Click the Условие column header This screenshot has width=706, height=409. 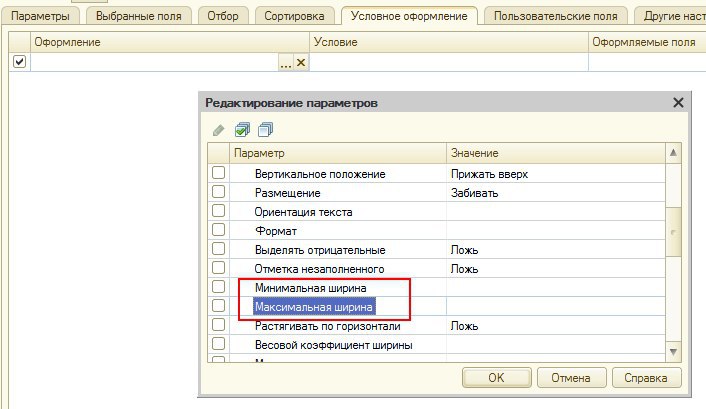pyautogui.click(x=449, y=42)
